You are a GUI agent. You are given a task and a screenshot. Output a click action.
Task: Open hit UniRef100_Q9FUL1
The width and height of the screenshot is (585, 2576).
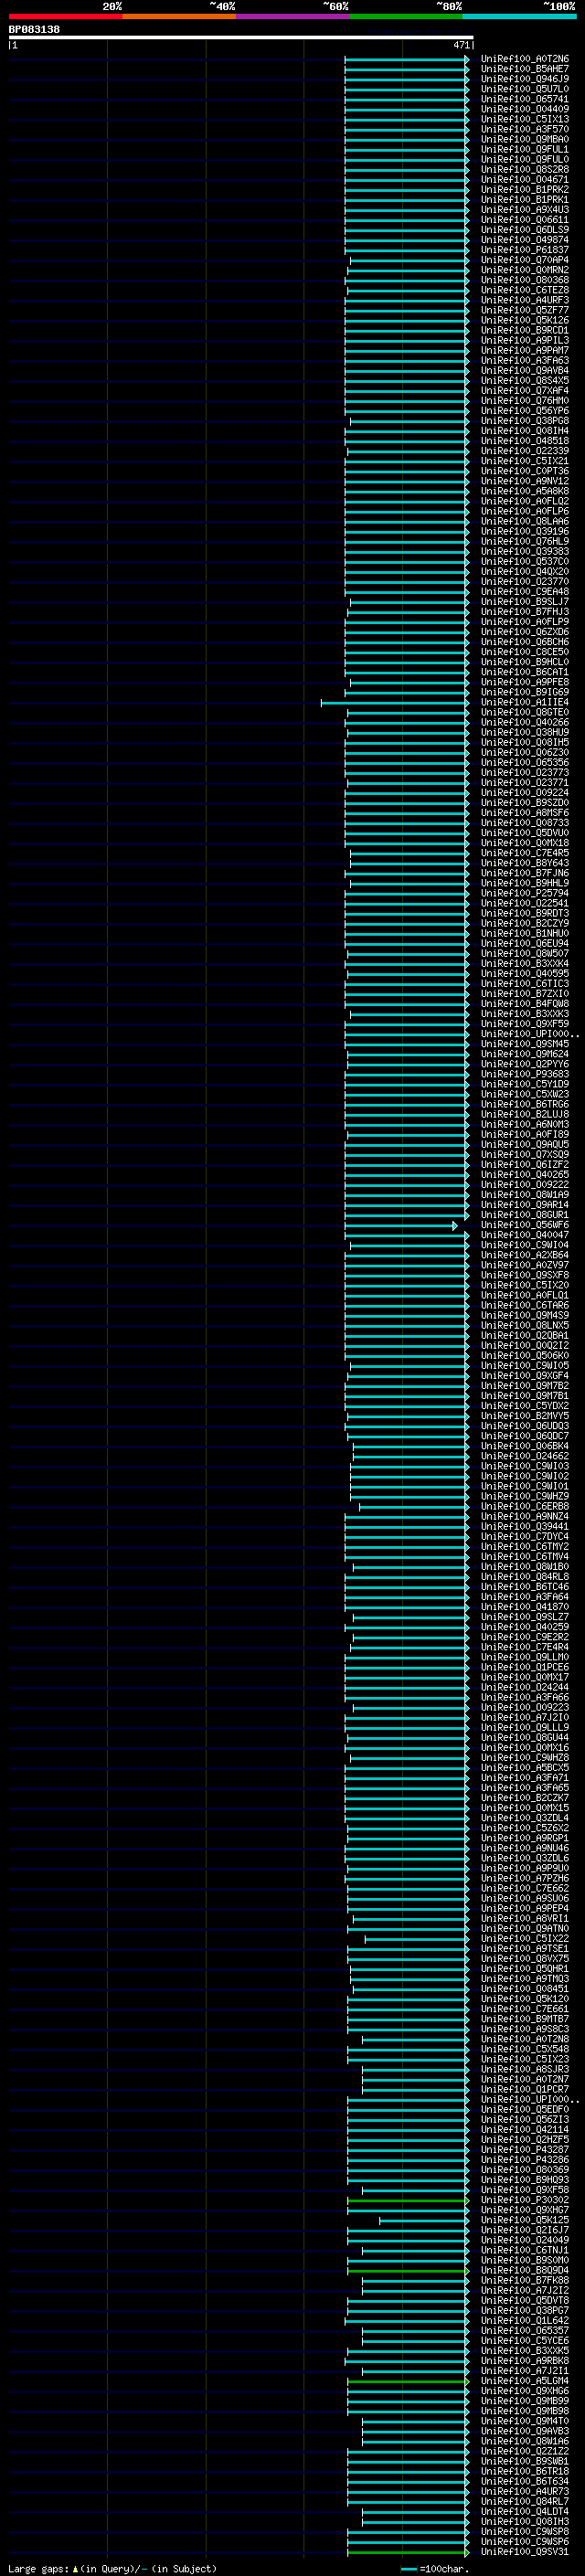(524, 149)
